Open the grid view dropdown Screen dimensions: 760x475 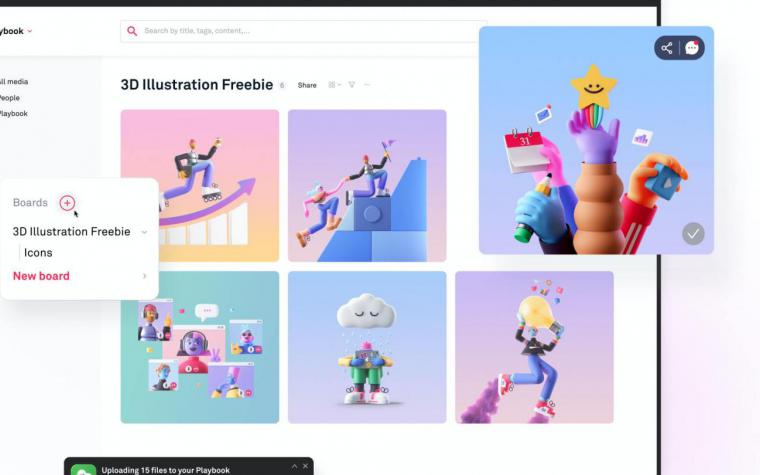[x=334, y=85]
